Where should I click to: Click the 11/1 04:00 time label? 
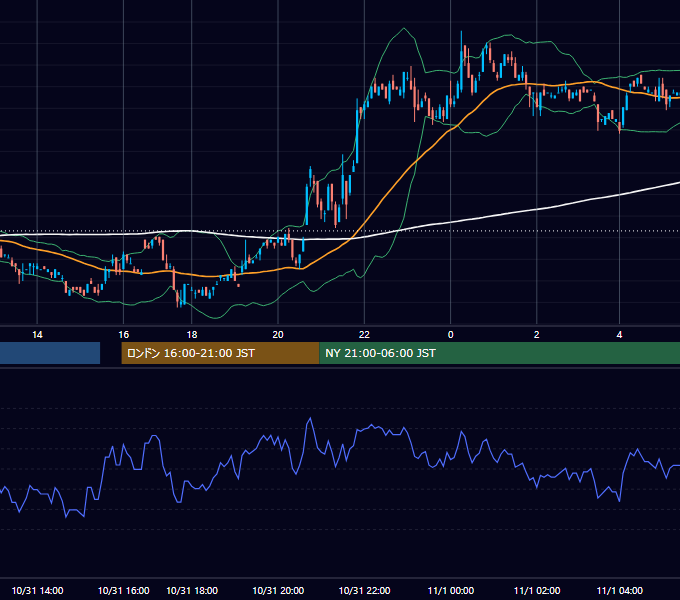coord(620,590)
